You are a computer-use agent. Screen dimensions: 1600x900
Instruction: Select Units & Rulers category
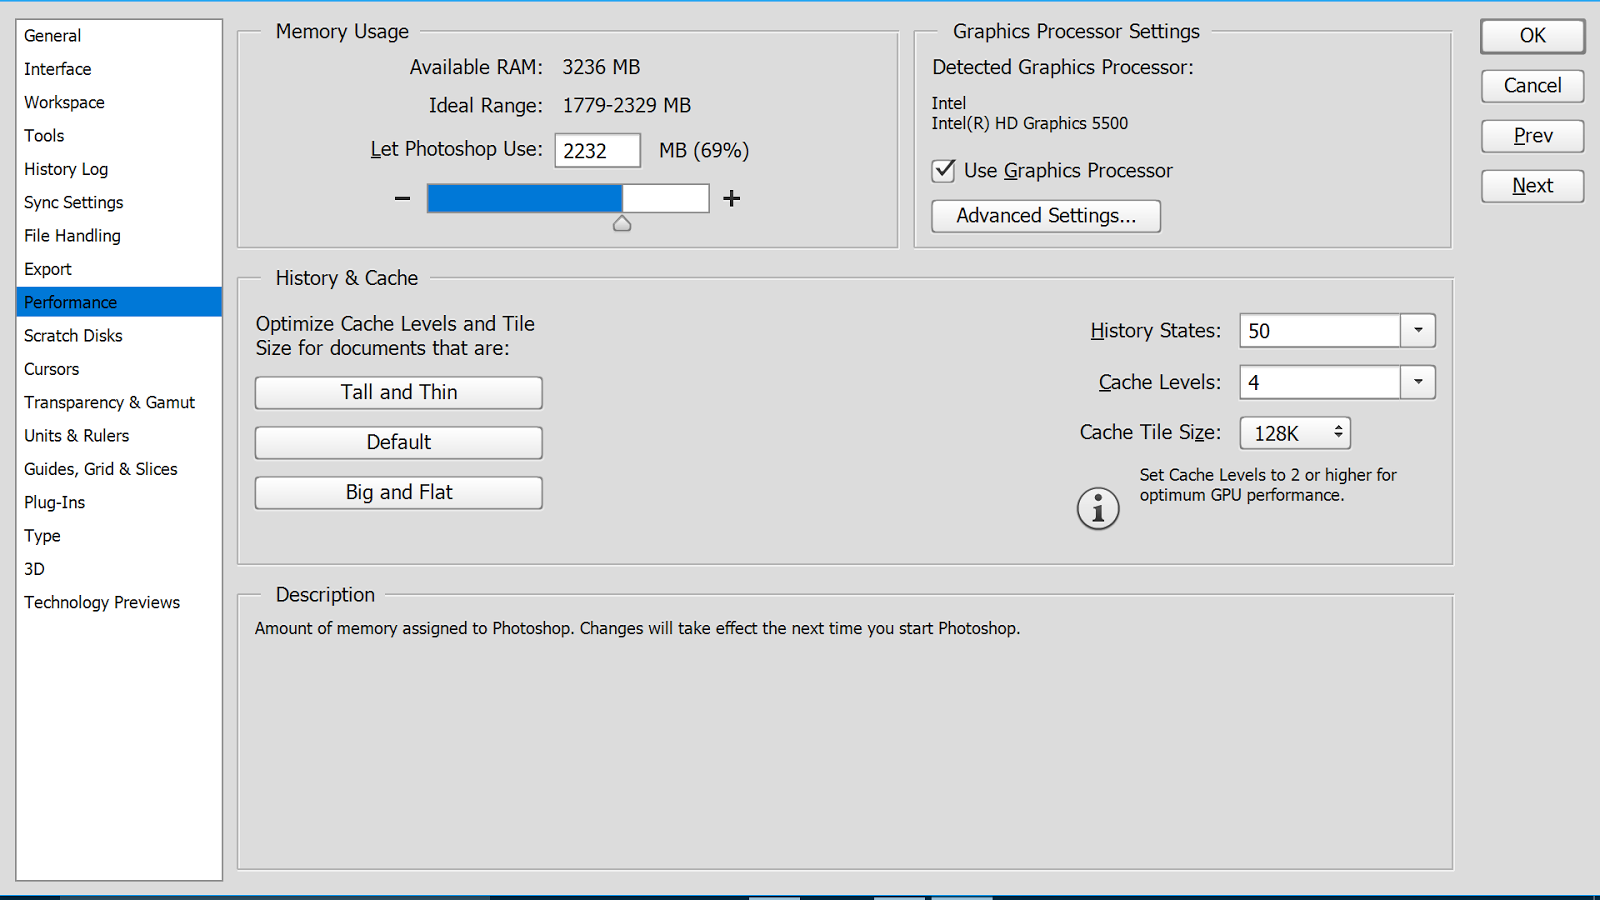[x=119, y=436]
